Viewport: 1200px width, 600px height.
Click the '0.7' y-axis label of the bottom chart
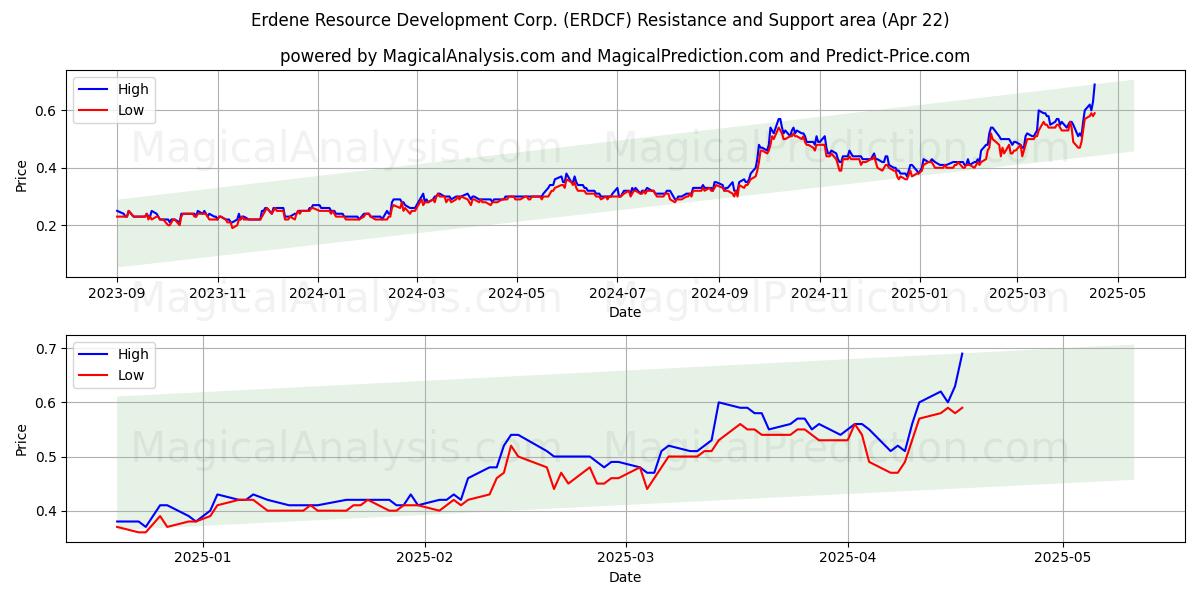(x=48, y=349)
